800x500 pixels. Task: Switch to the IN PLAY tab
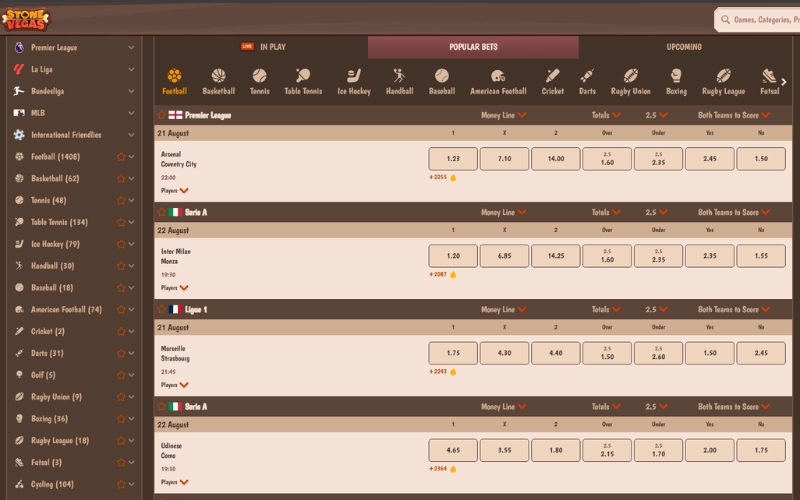click(263, 47)
